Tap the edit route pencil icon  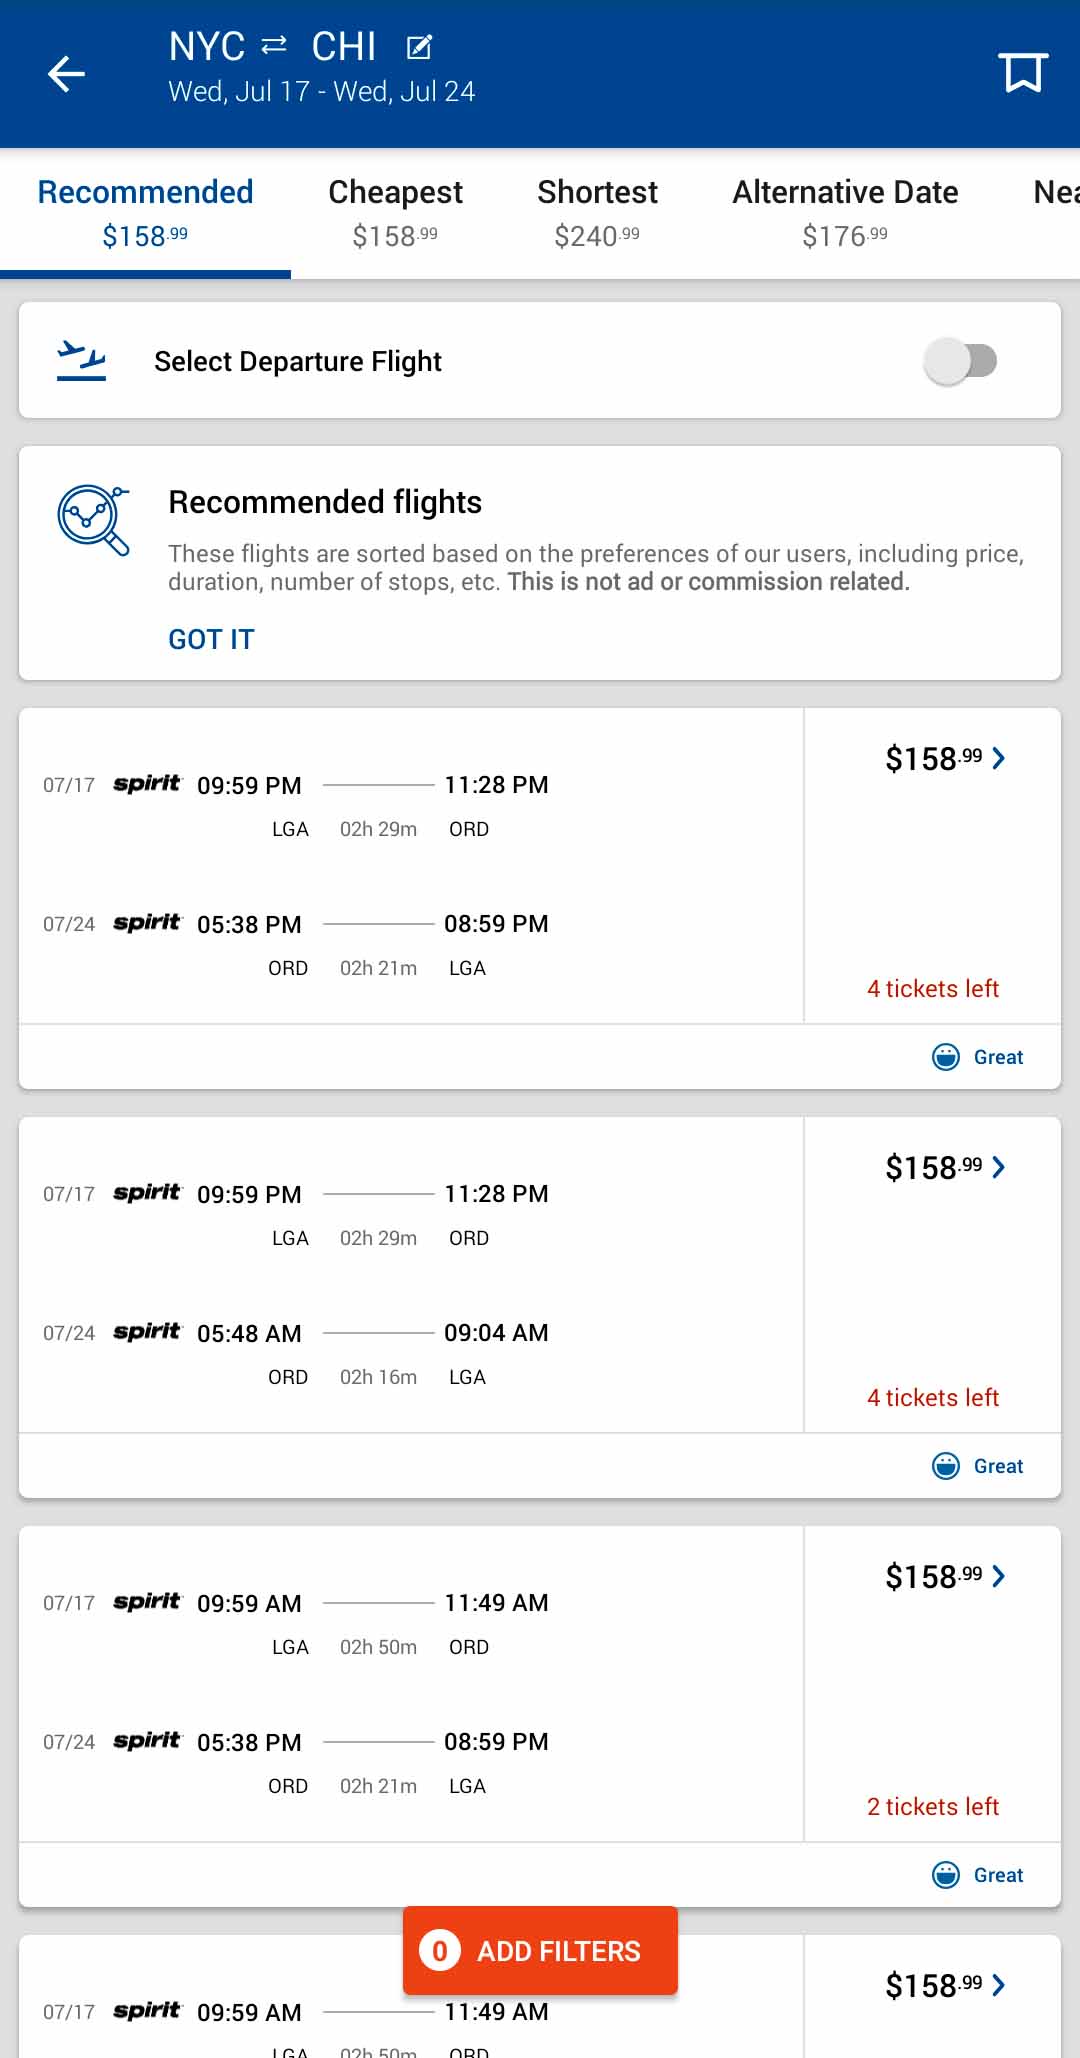(x=419, y=47)
